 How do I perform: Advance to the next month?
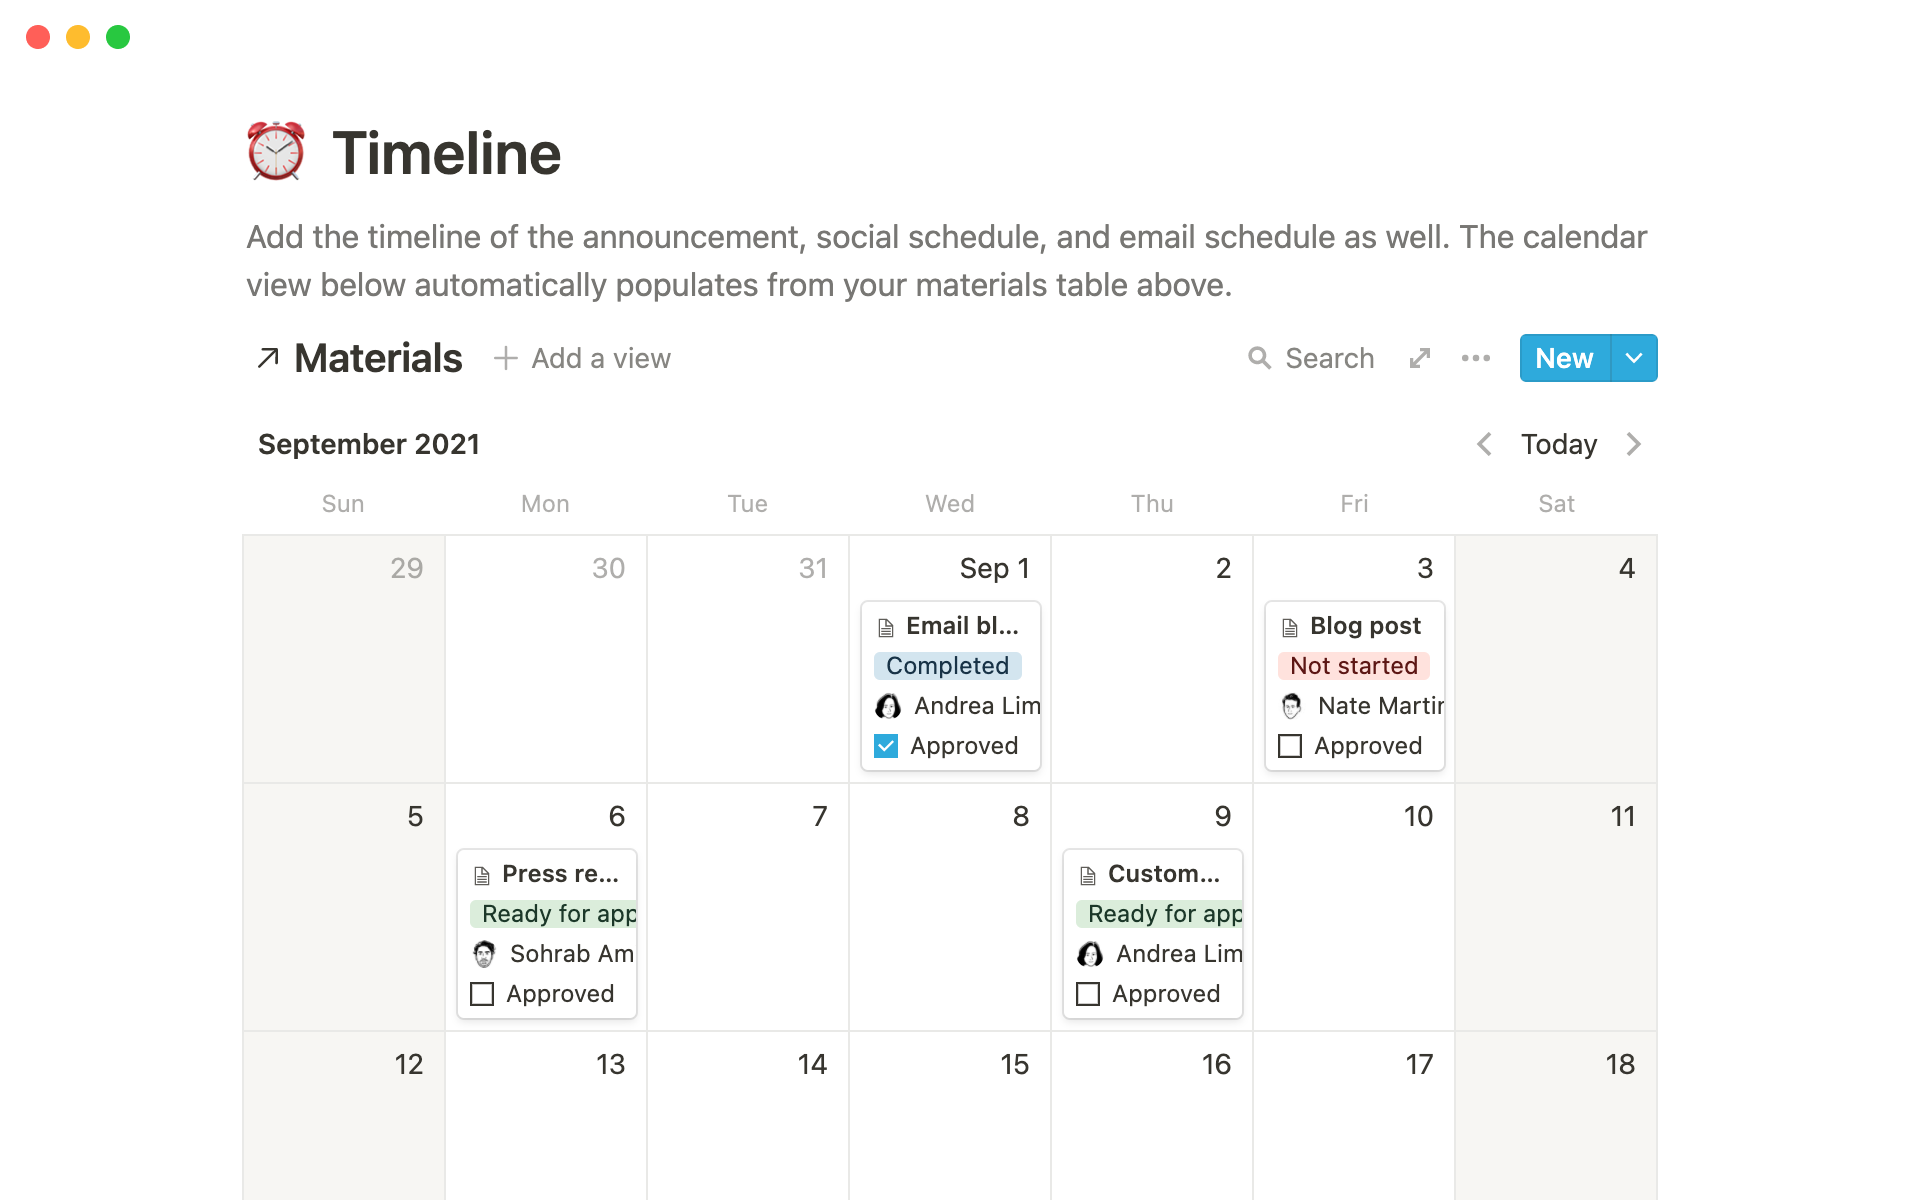tap(1633, 444)
